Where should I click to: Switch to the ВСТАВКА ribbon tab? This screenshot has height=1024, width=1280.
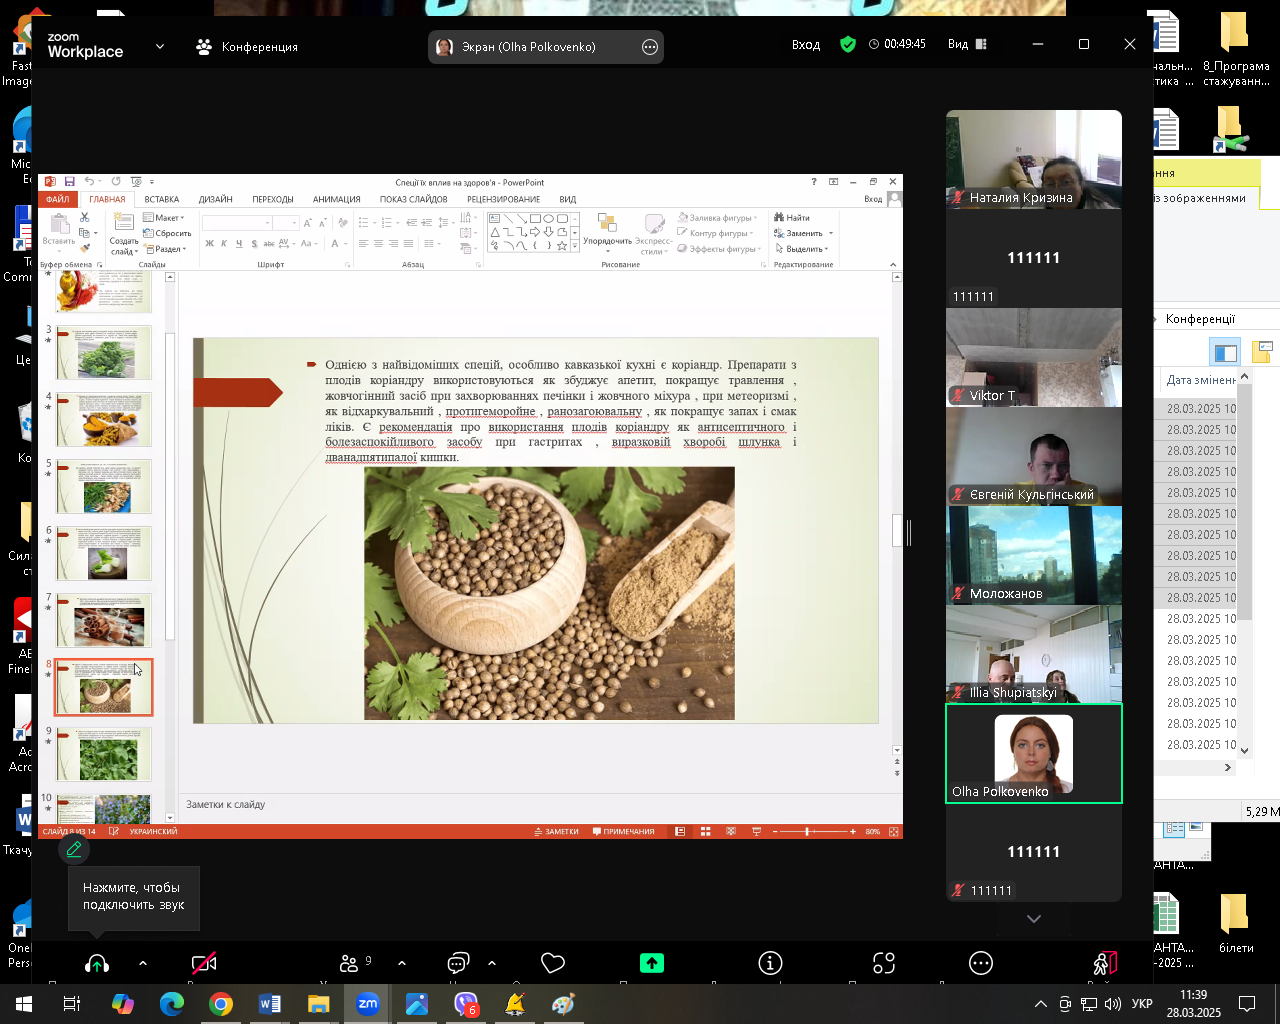[x=161, y=199]
